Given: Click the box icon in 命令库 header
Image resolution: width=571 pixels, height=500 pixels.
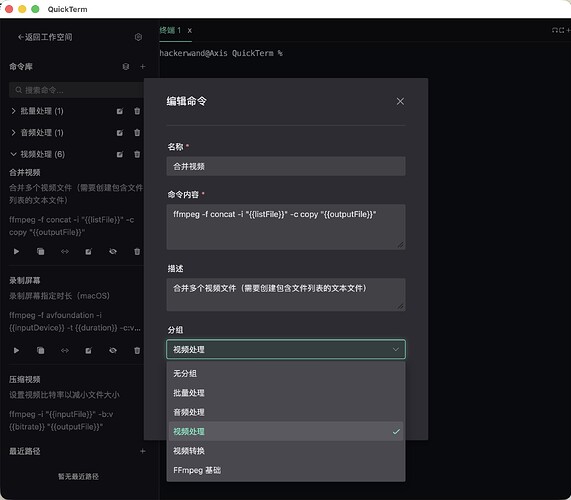Looking at the screenshot, I should click(126, 66).
